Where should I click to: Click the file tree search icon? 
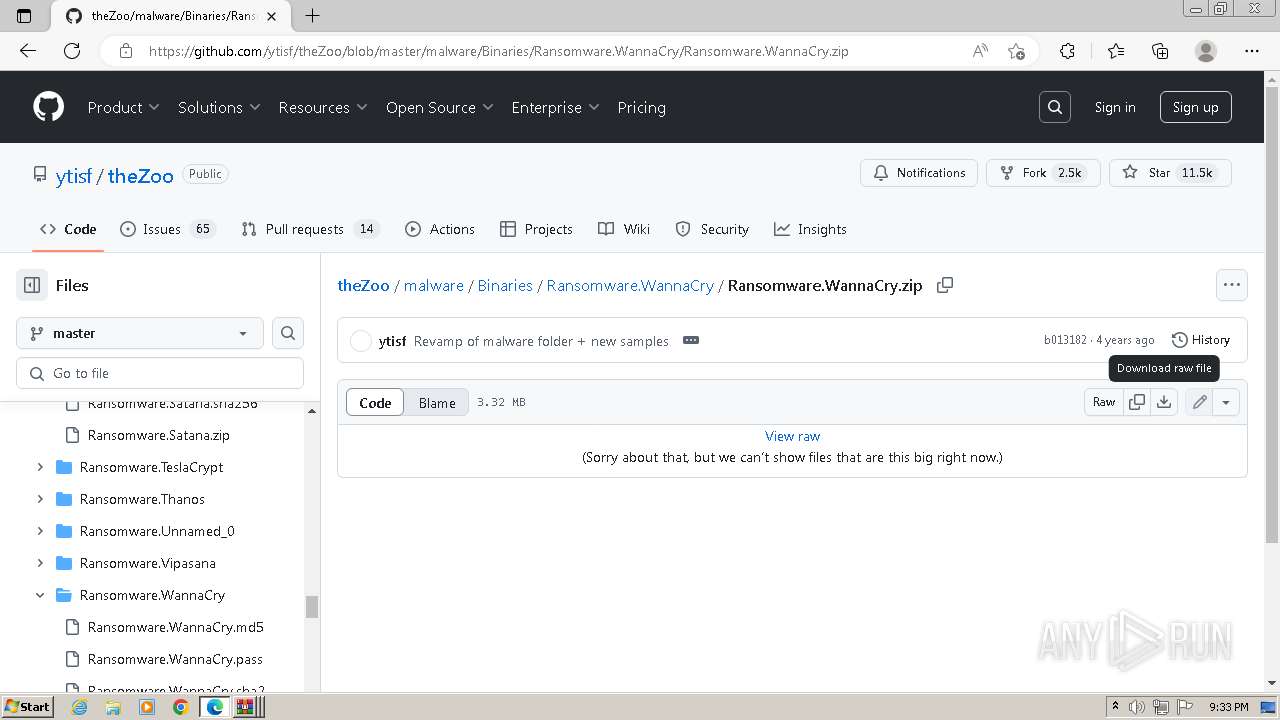(288, 333)
